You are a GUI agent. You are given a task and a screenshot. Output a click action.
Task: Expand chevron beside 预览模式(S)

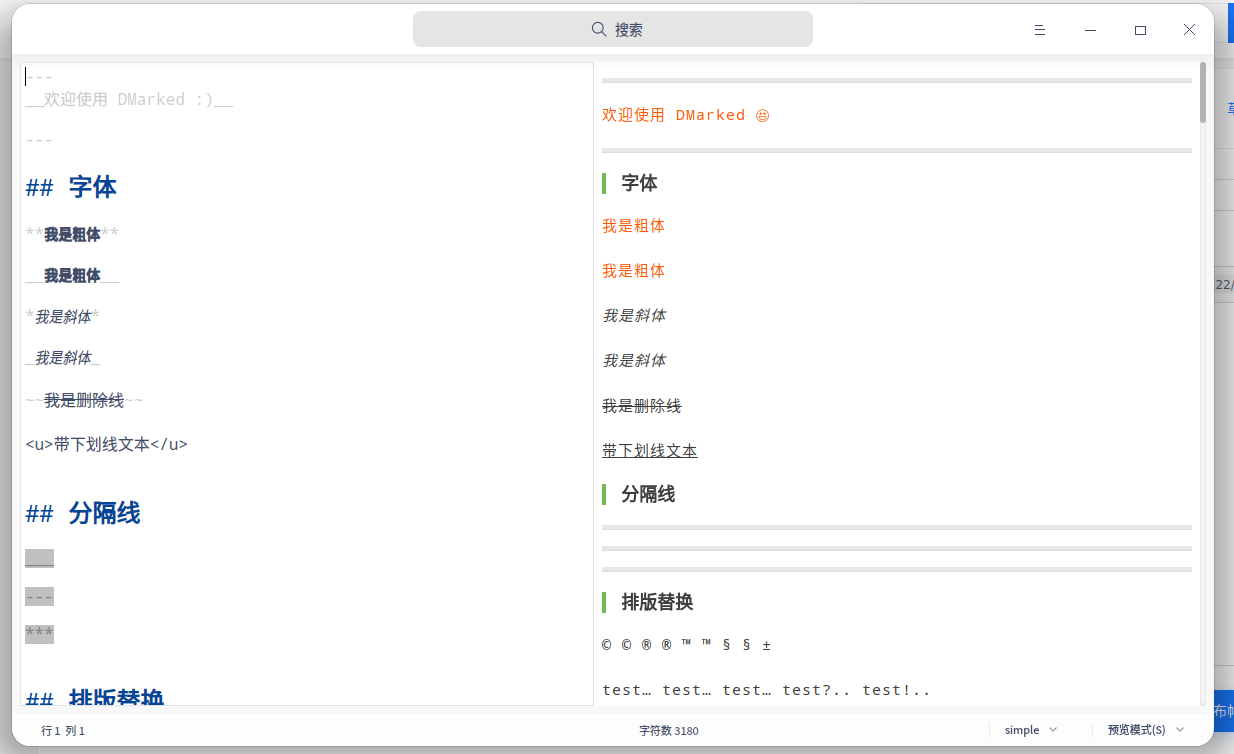tap(1180, 730)
